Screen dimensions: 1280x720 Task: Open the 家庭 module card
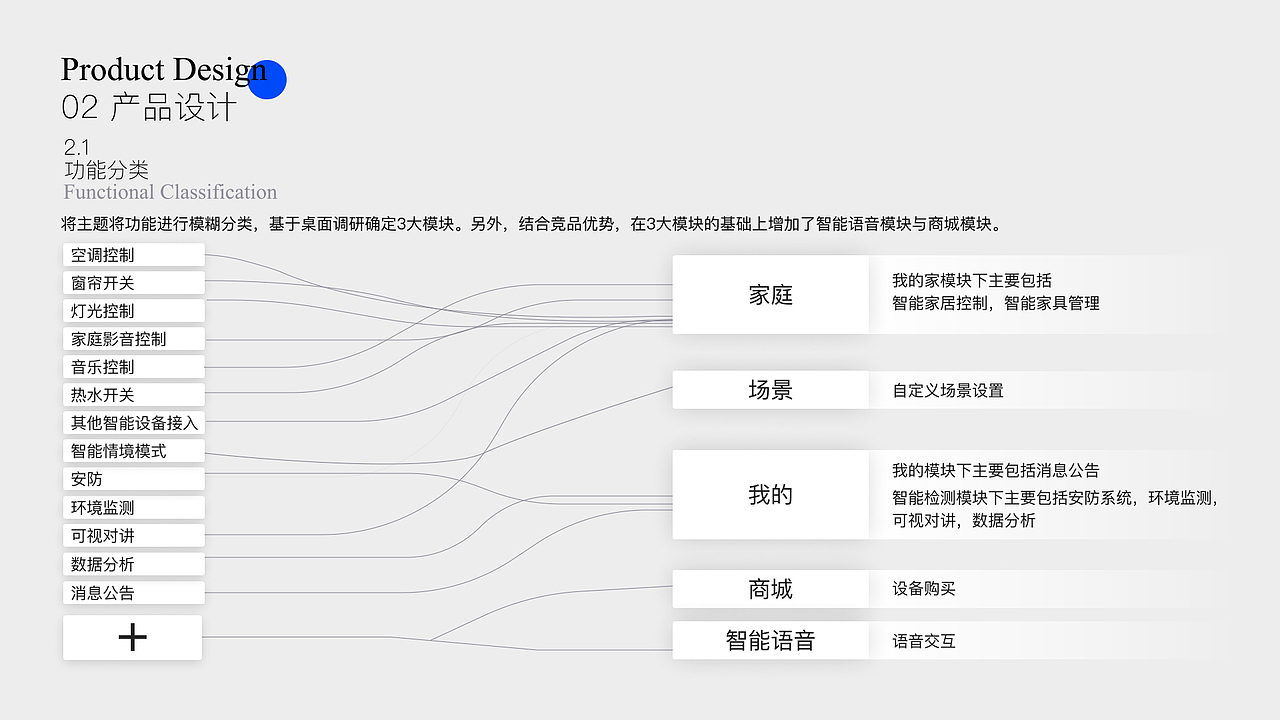tap(770, 294)
